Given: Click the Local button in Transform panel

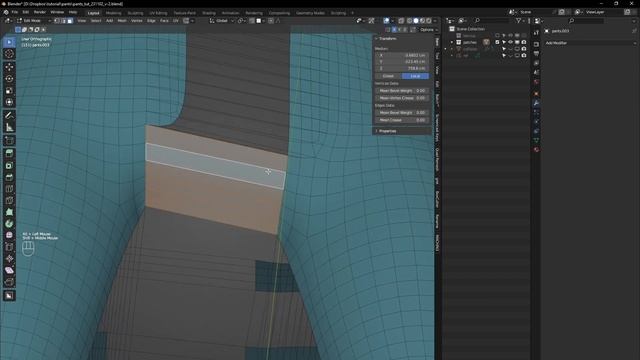Looking at the screenshot, I should [x=415, y=76].
